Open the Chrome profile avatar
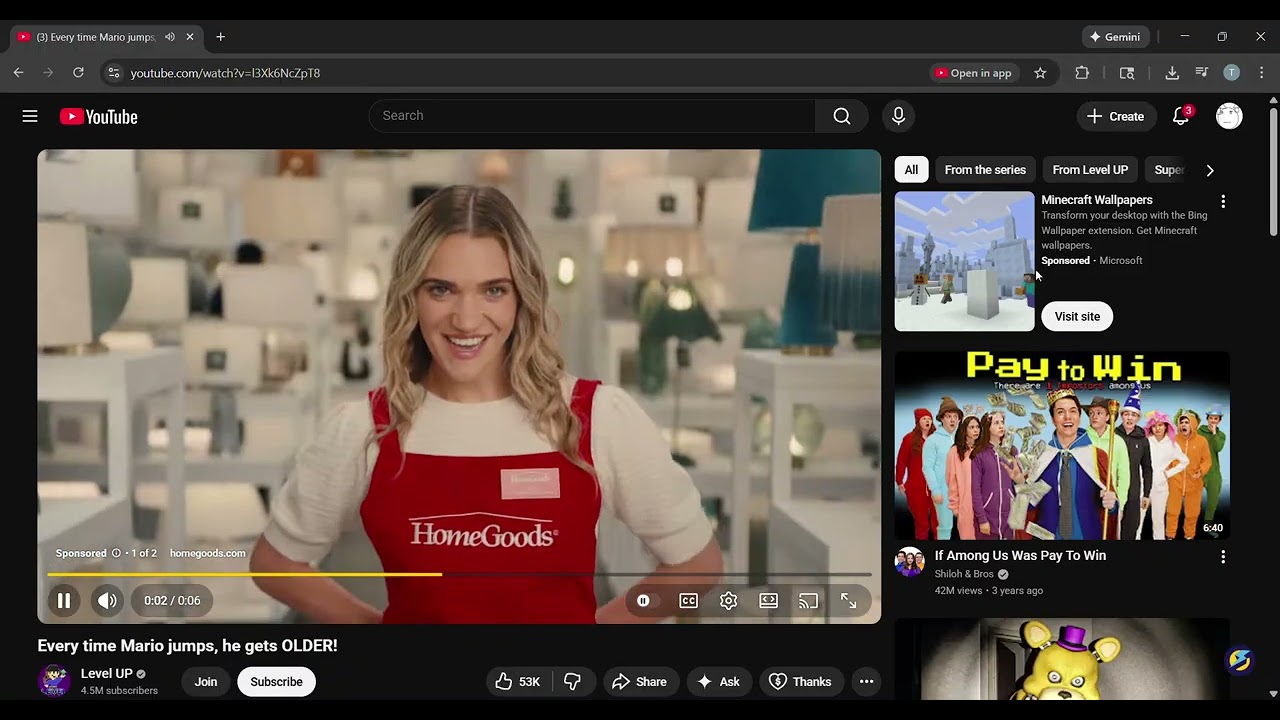The width and height of the screenshot is (1280, 720). pos(1232,73)
